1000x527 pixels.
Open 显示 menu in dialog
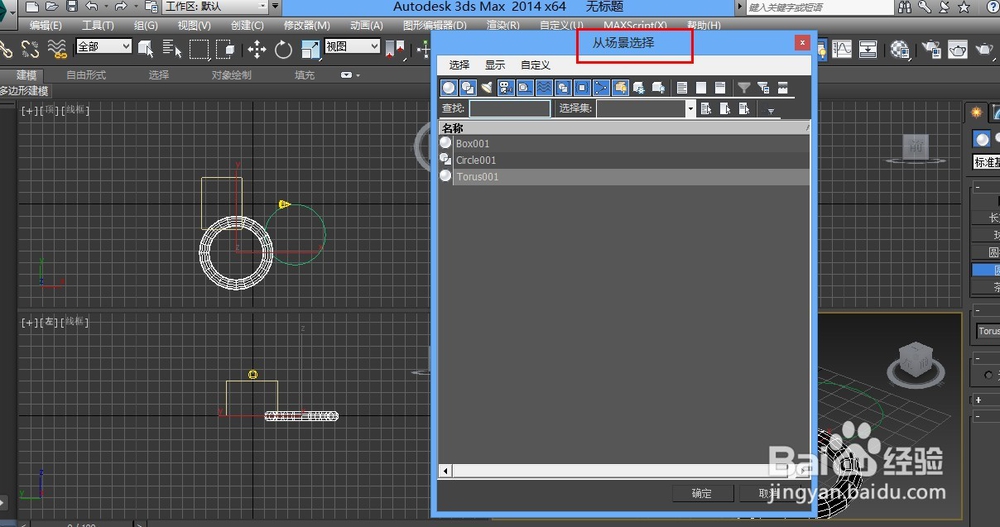(x=495, y=65)
